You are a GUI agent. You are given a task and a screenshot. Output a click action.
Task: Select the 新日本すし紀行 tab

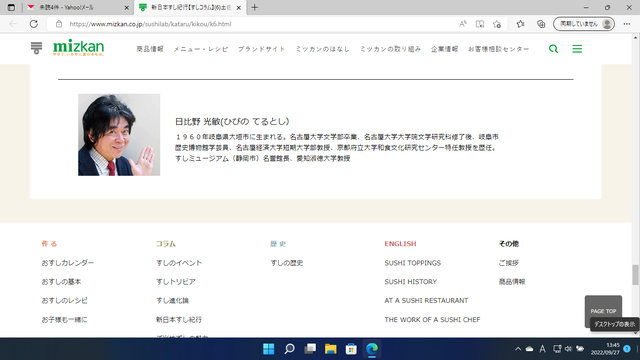(190, 7)
